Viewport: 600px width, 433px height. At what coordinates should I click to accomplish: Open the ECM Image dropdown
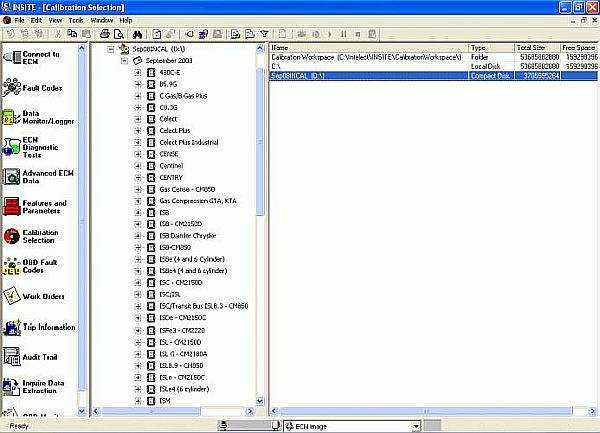416,426
